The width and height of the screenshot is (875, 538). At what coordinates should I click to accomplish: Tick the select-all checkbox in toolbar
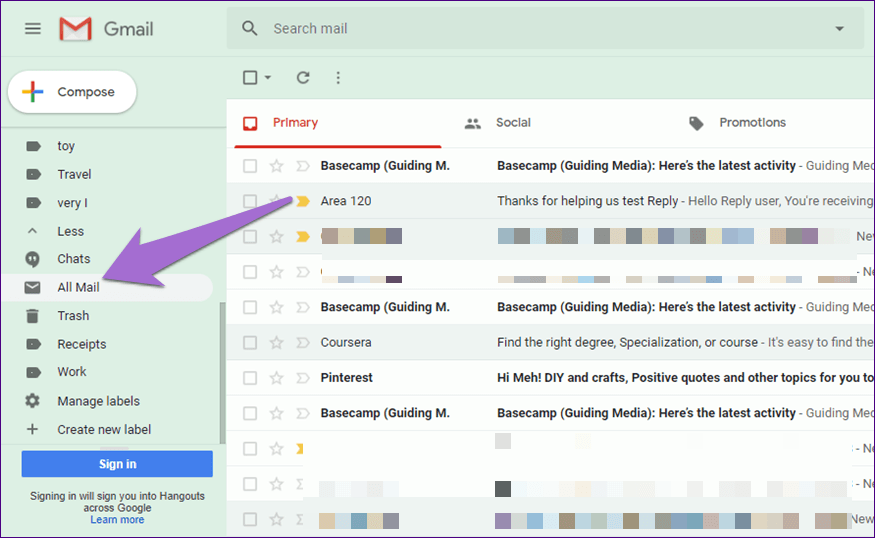250,78
